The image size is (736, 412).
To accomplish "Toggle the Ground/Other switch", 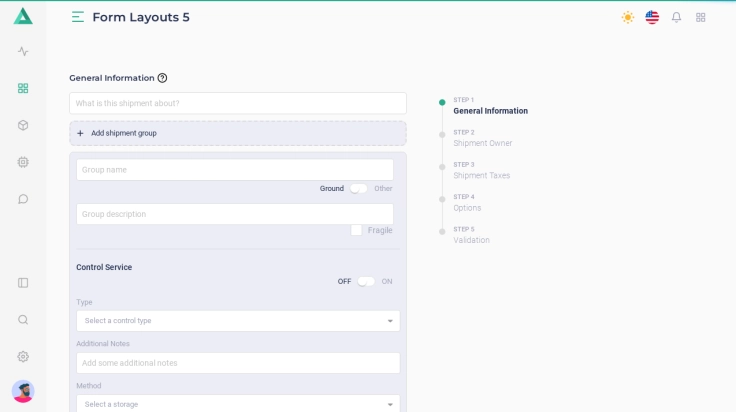I will pyautogui.click(x=358, y=188).
